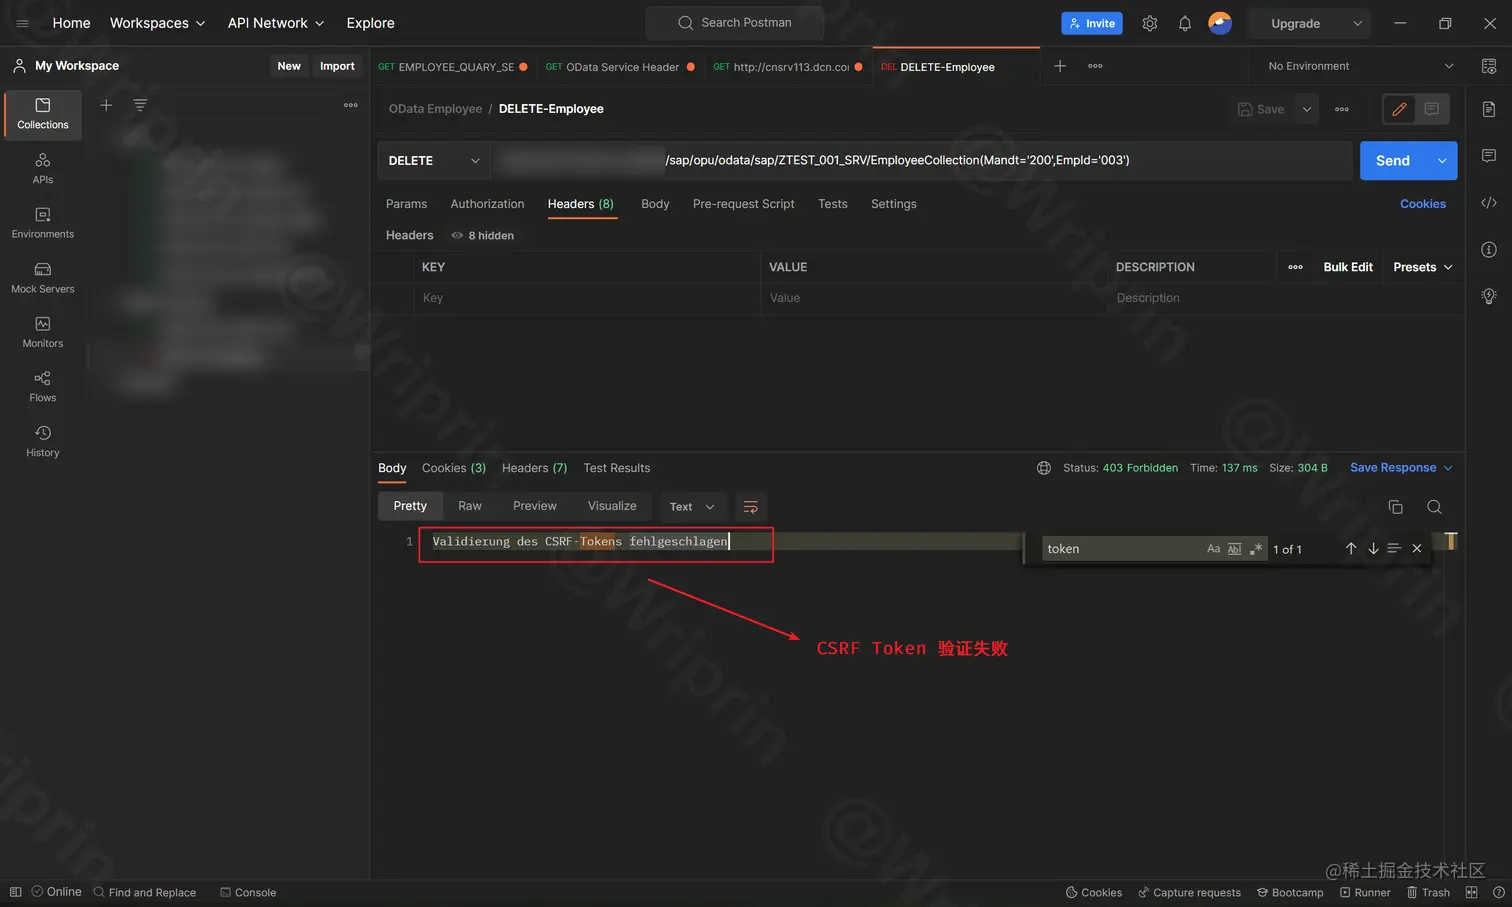Open the Code snippet pane icon
The width and height of the screenshot is (1512, 907).
pos(1489,203)
